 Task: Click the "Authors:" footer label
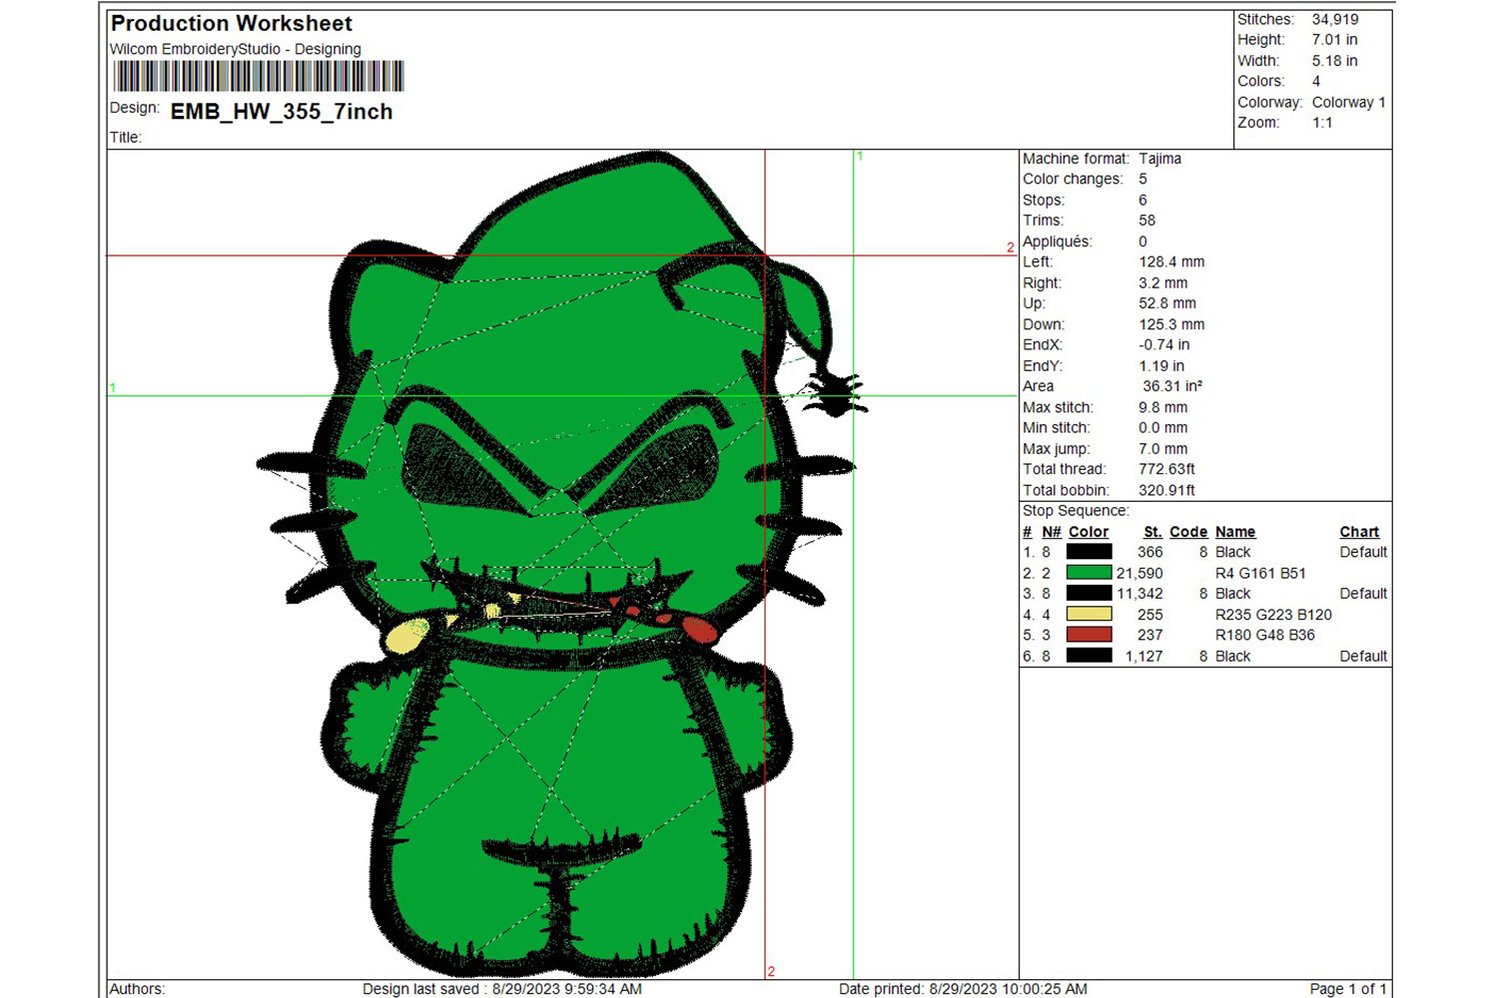click(x=137, y=989)
